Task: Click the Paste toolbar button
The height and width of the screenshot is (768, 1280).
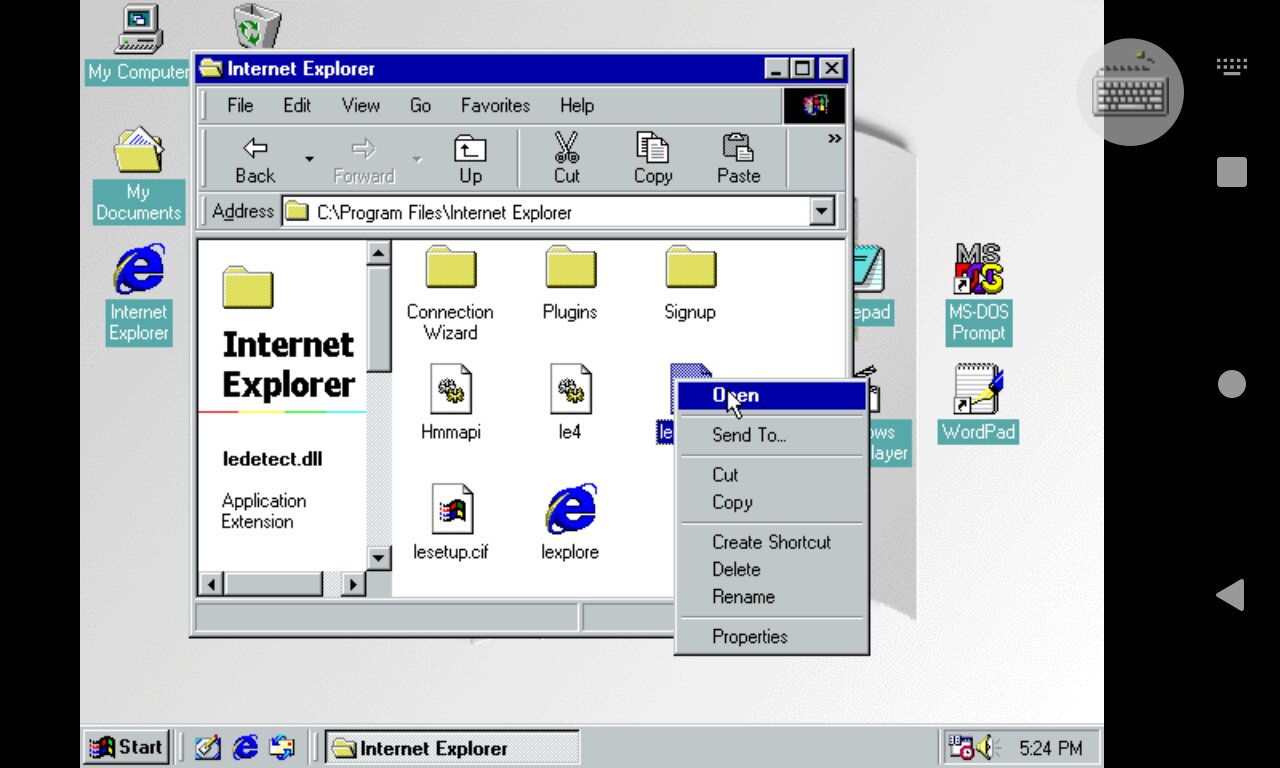Action: click(x=738, y=160)
